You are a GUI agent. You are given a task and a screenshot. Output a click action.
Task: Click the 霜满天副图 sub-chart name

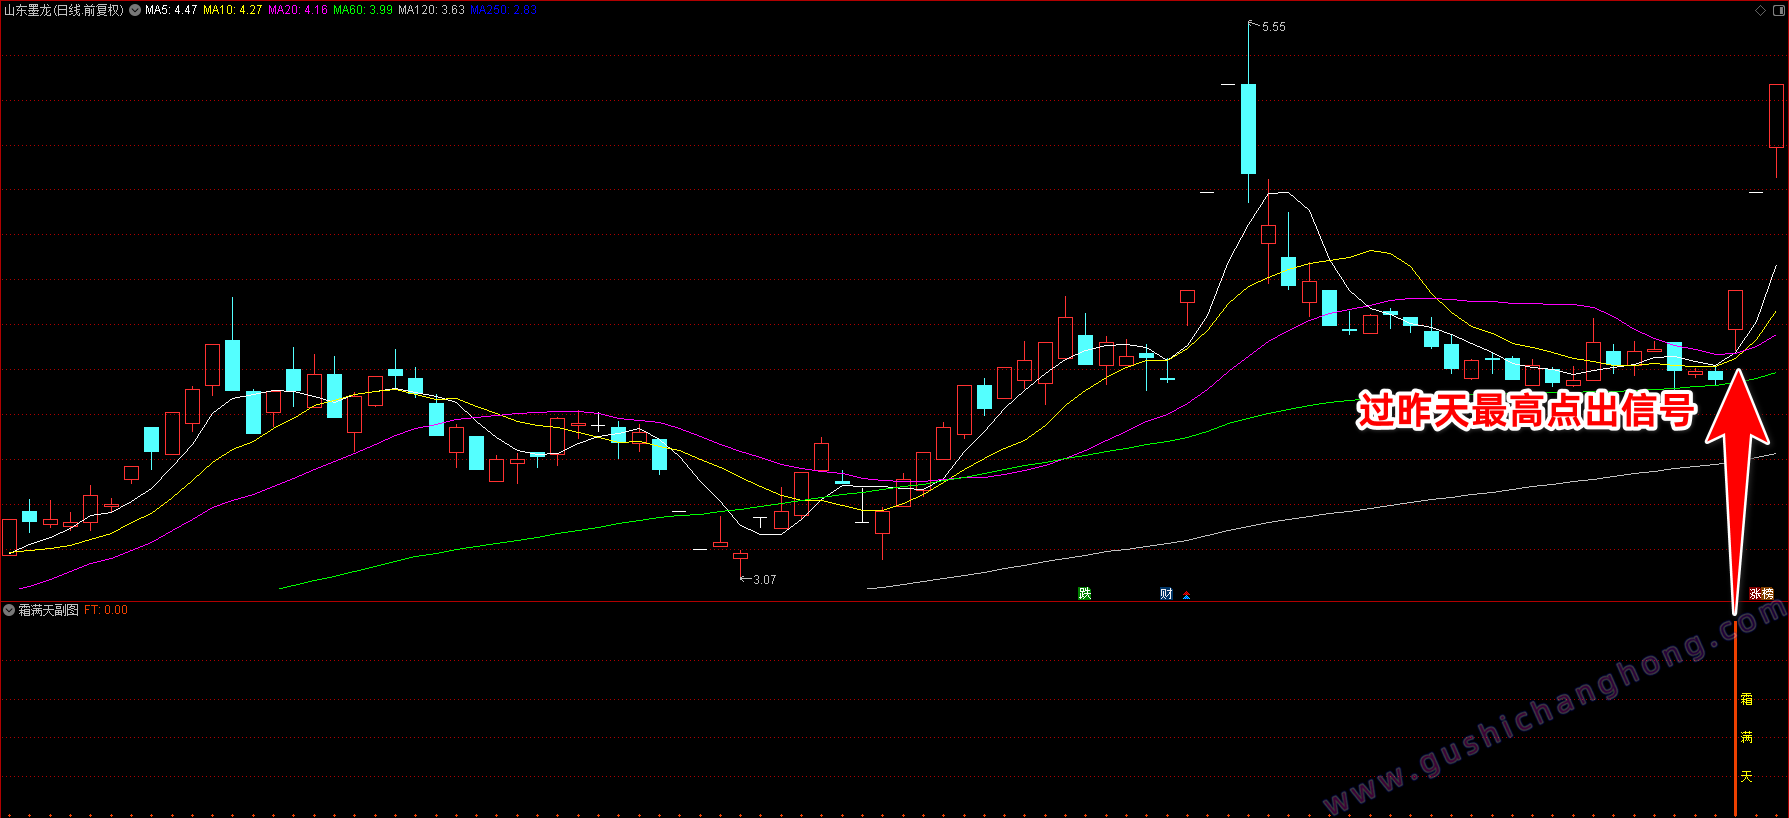coord(49,610)
